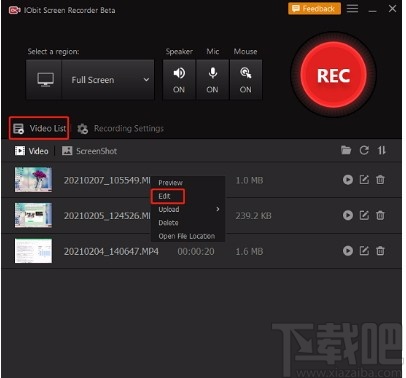Image resolution: width=406 pixels, height=378 pixels.
Task: Switch to the Video List tab
Action: [39, 128]
